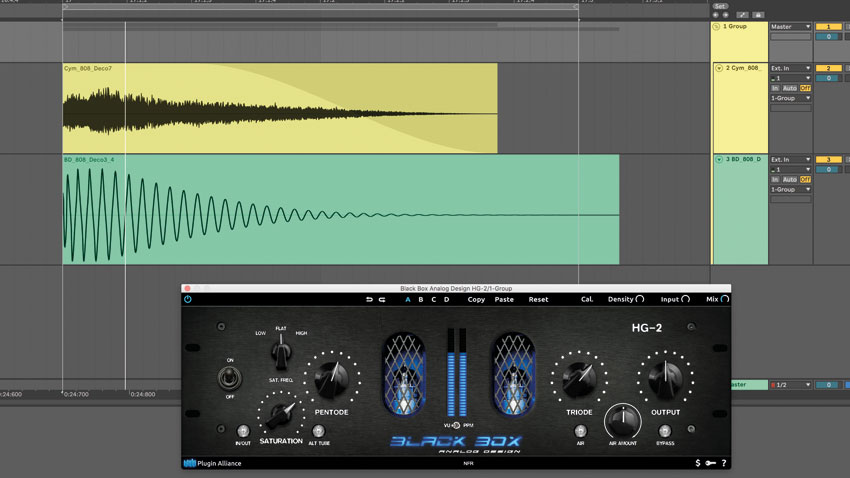Click the Air Amount knob
The width and height of the screenshot is (850, 478).
[623, 421]
